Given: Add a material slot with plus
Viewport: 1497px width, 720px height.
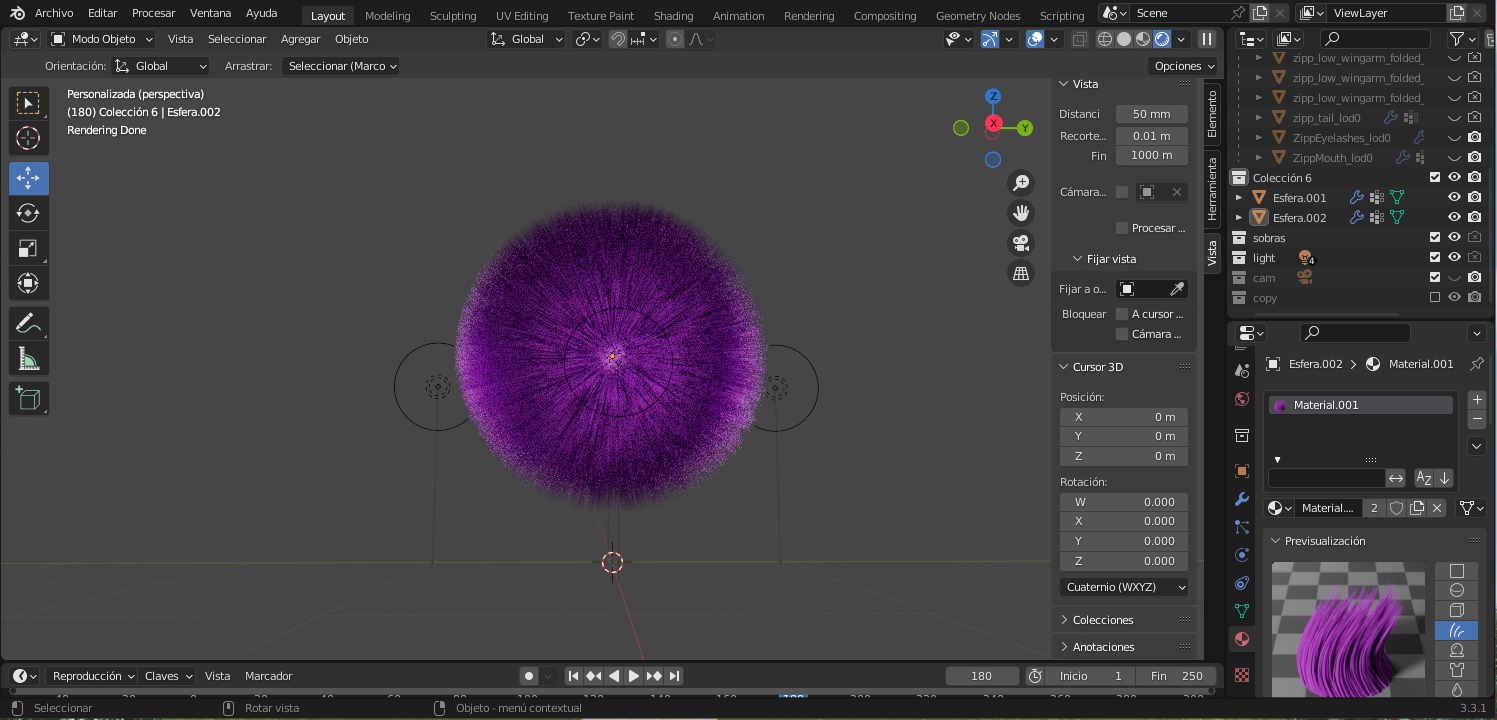Looking at the screenshot, I should coord(1477,399).
